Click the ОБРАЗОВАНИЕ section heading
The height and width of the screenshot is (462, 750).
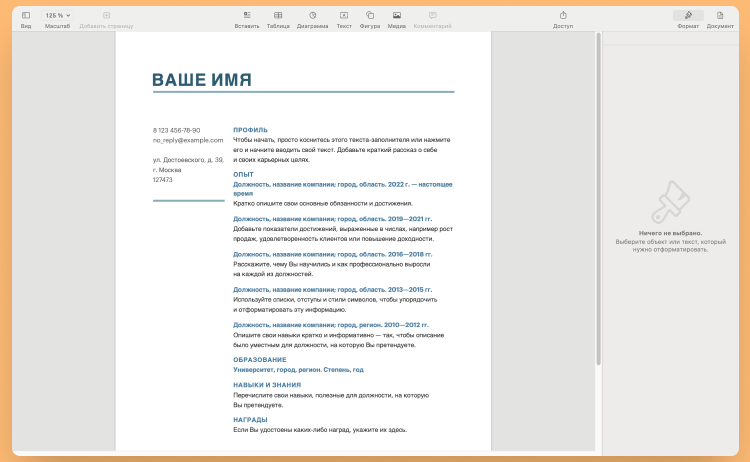(259, 359)
